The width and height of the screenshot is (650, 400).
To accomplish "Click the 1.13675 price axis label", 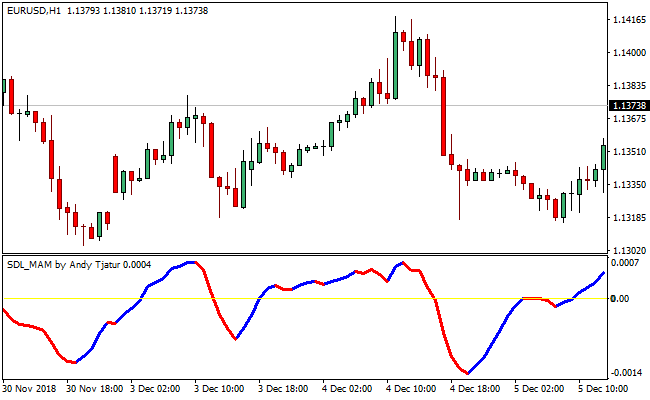I will click(629, 119).
